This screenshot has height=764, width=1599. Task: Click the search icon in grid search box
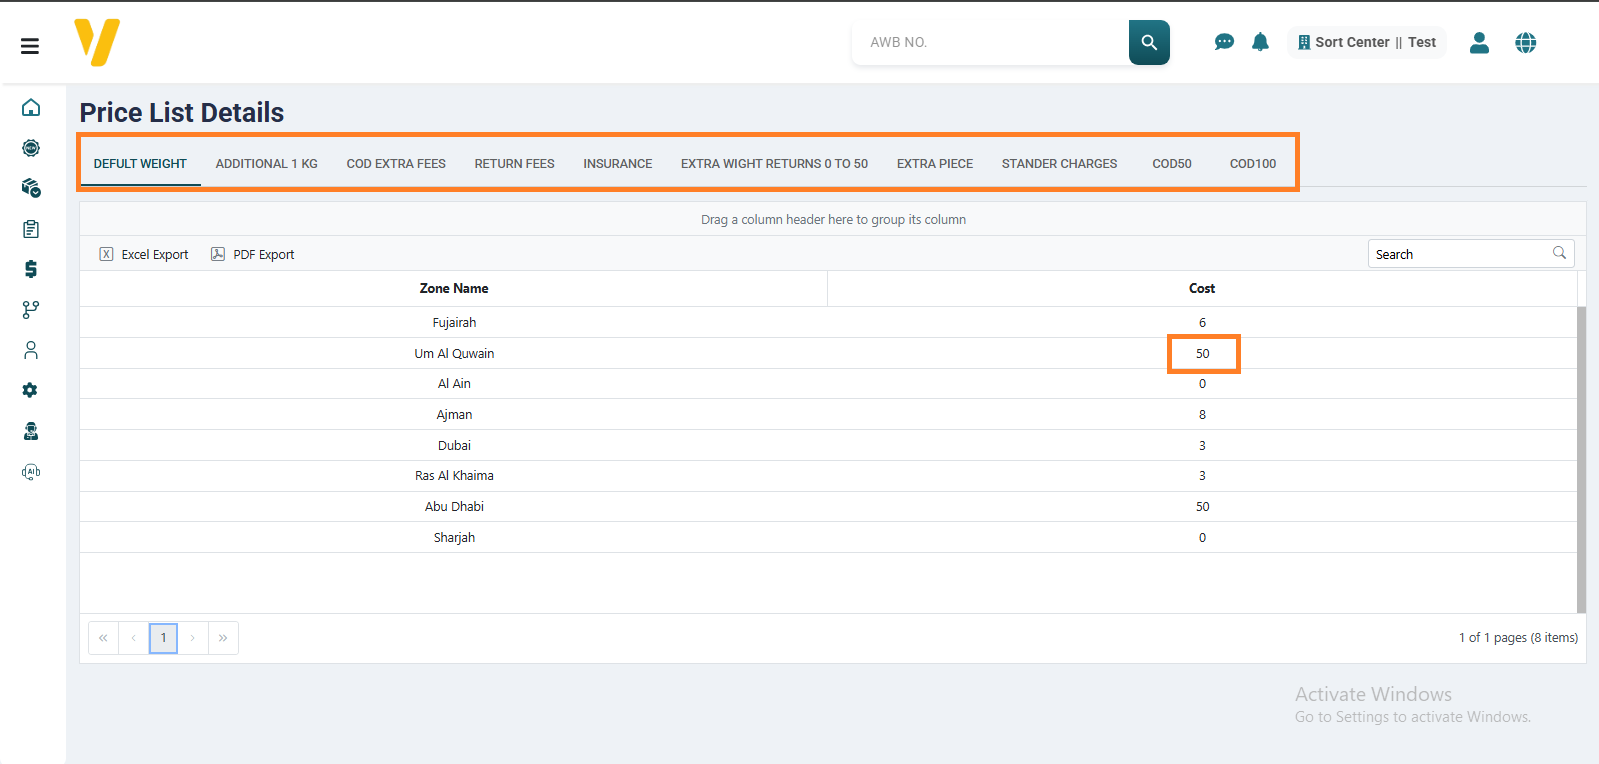coord(1559,253)
